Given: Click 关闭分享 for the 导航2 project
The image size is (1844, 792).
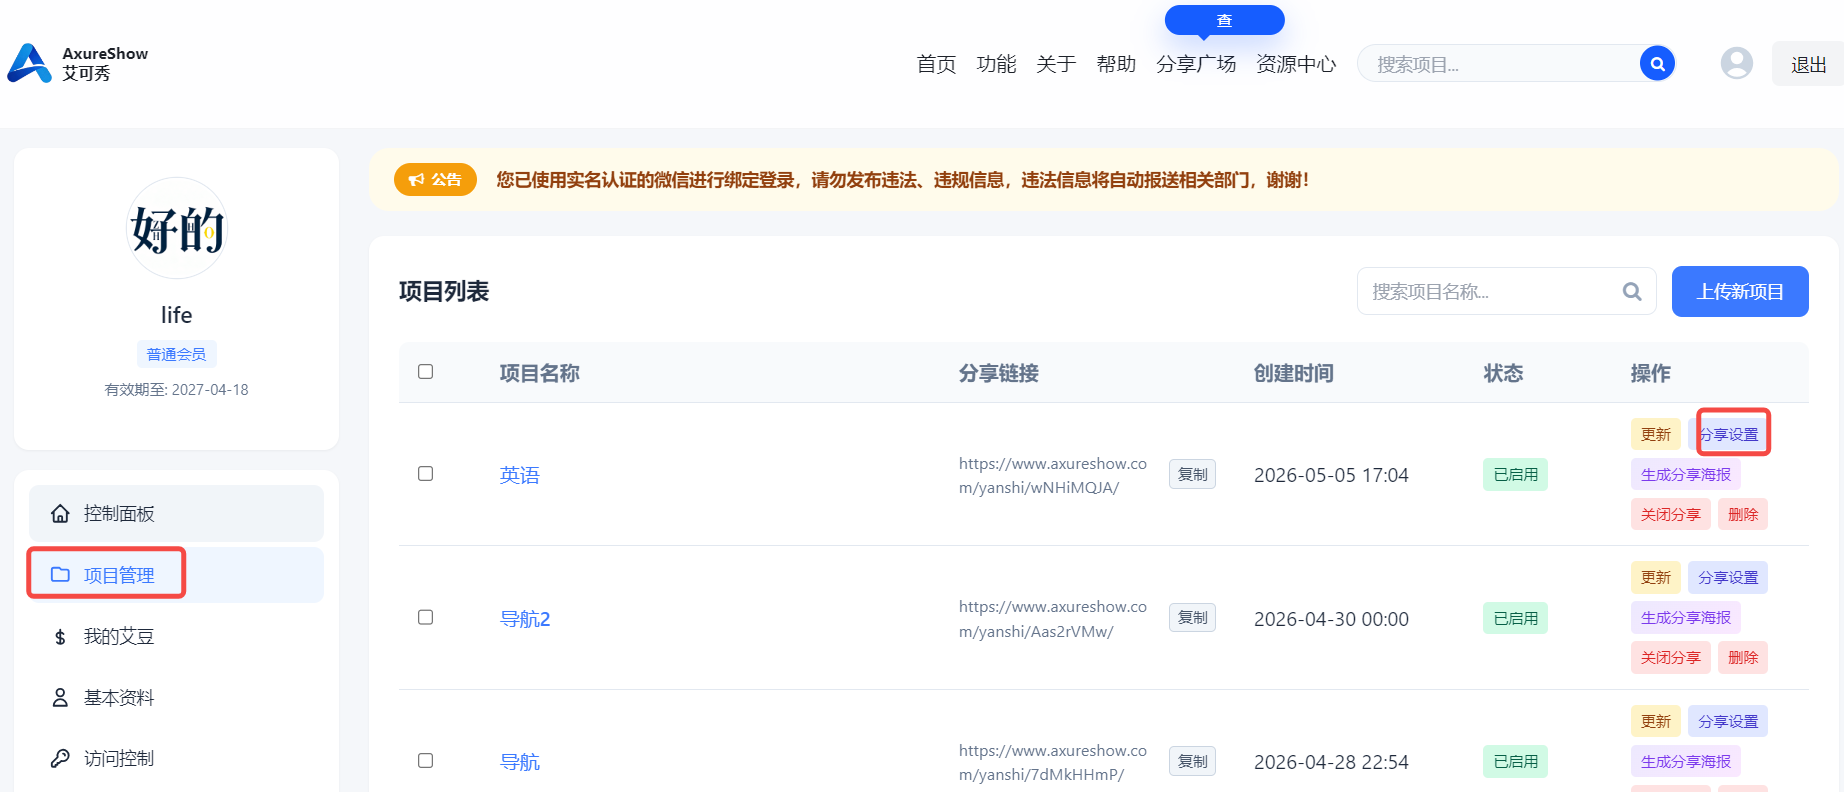Looking at the screenshot, I should click(1671, 657).
